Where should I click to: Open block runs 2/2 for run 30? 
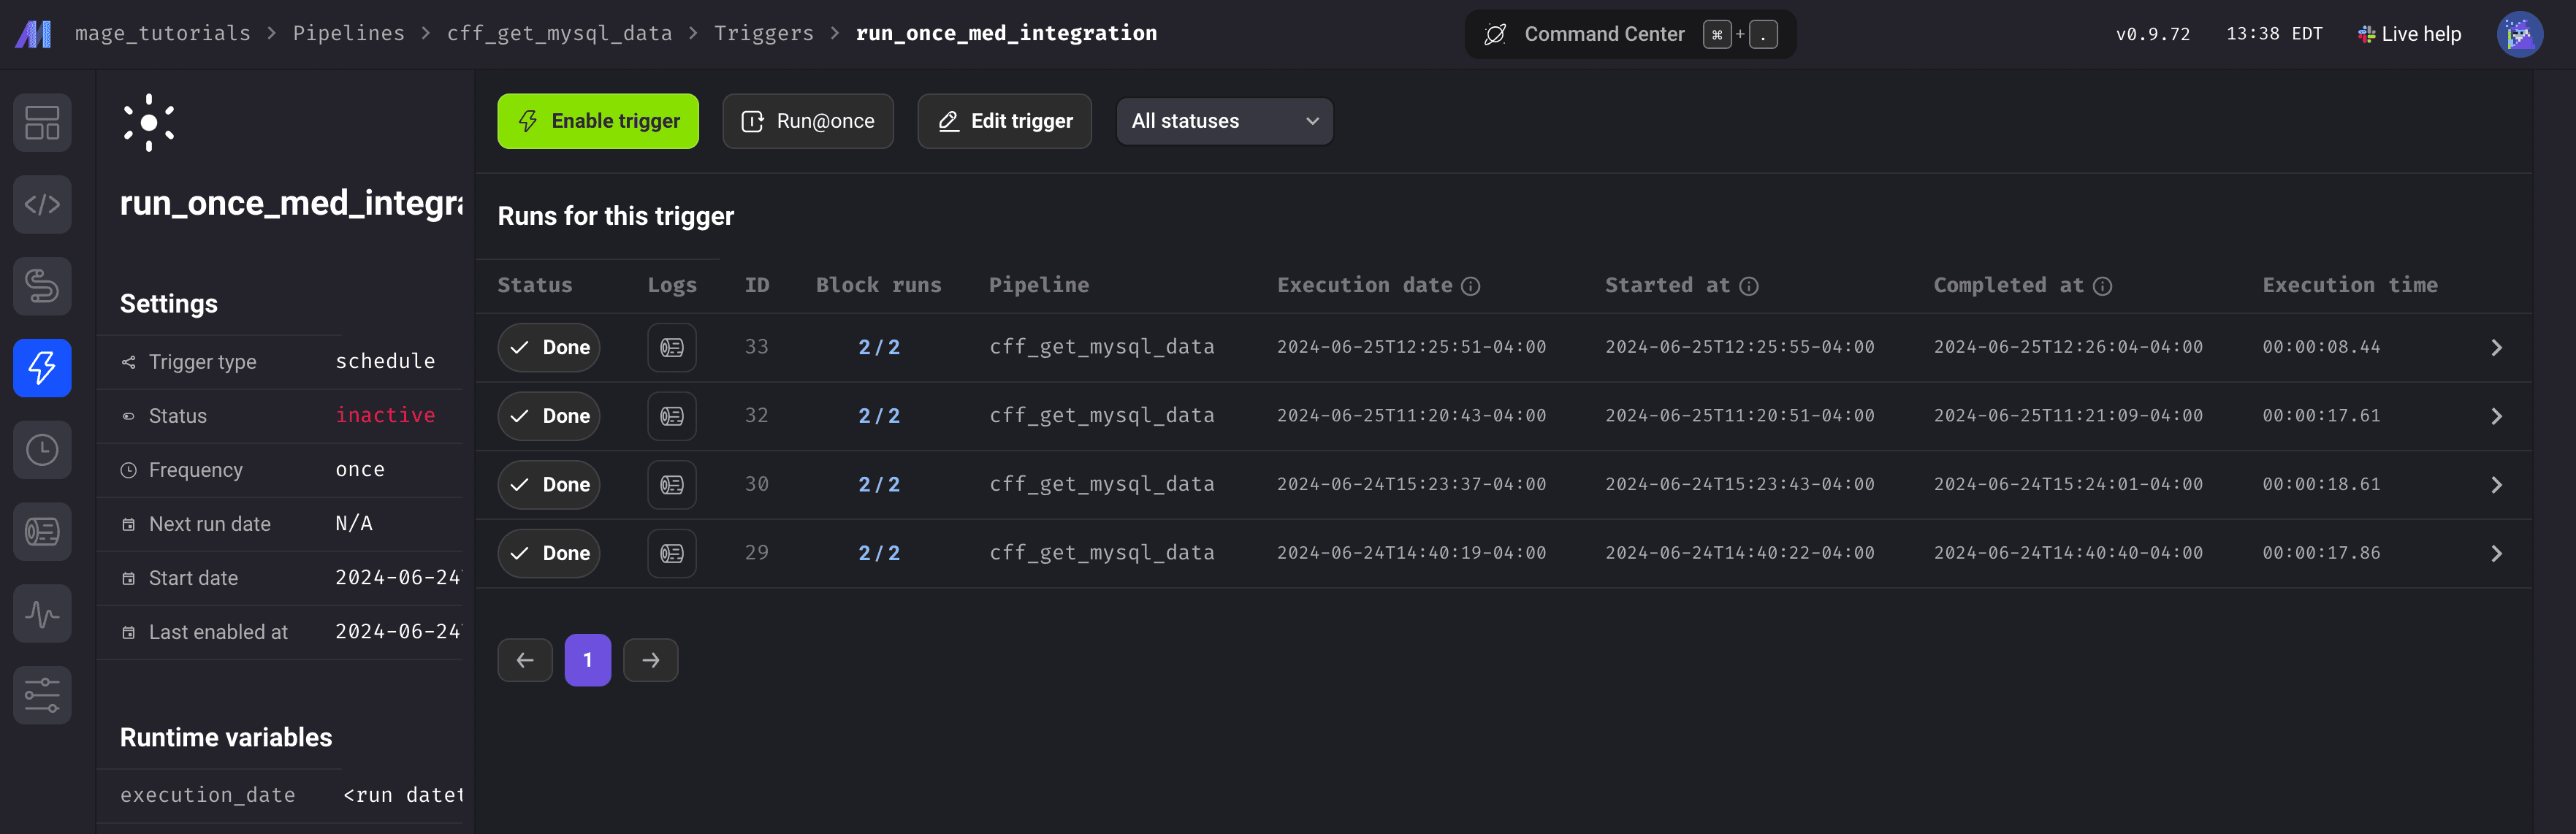coord(879,485)
